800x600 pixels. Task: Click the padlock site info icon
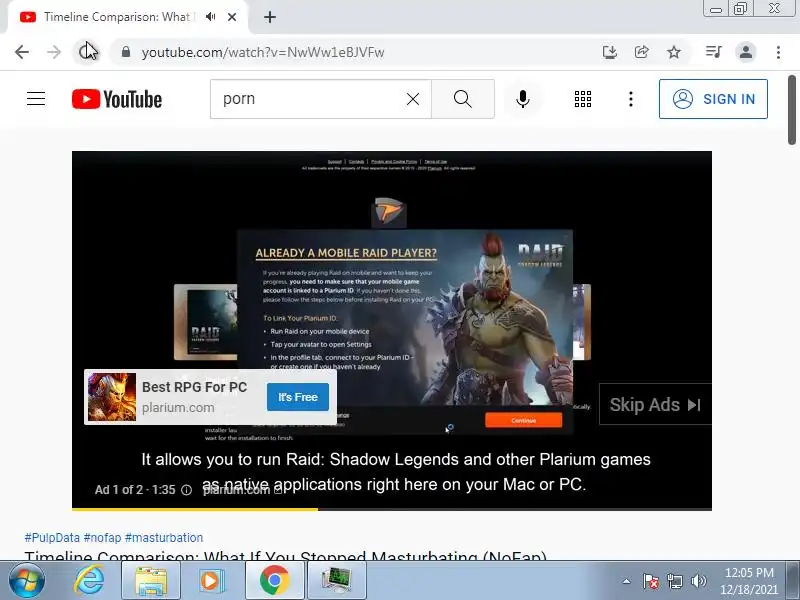pyautogui.click(x=126, y=52)
